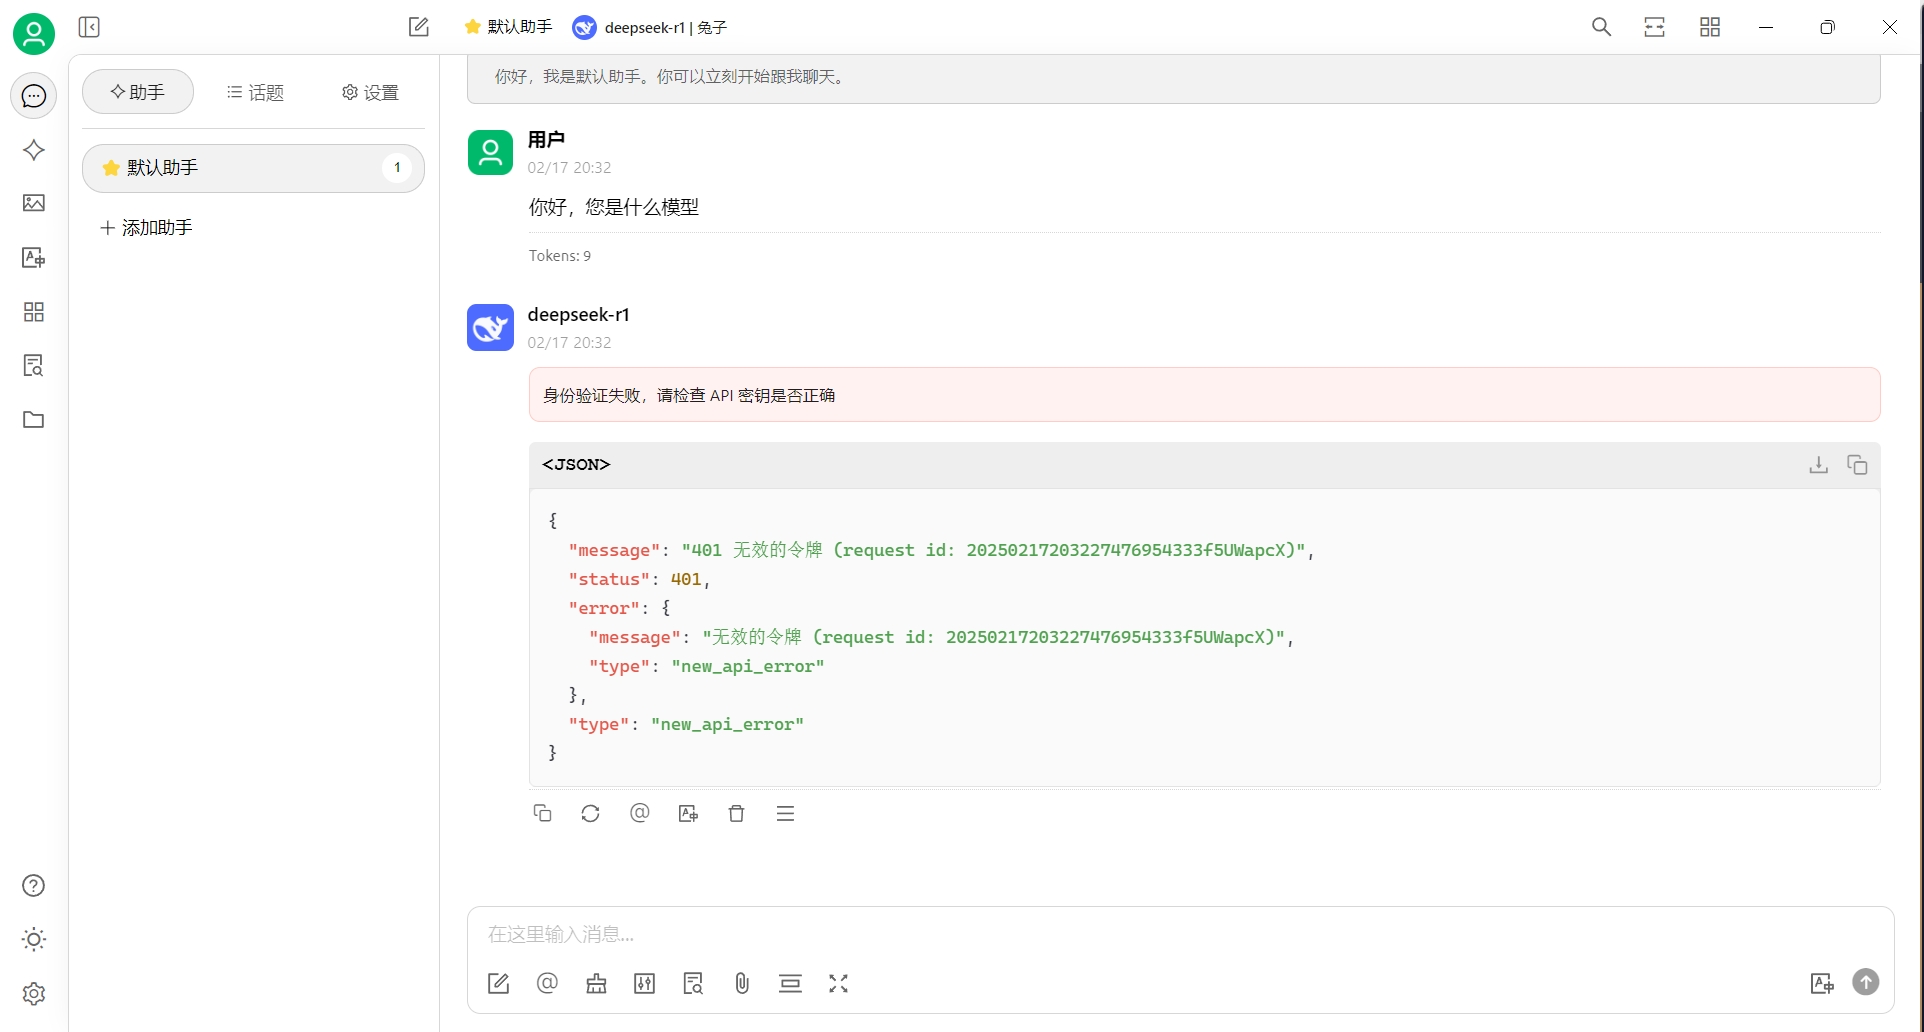Switch to the 话题 tab

tap(256, 92)
